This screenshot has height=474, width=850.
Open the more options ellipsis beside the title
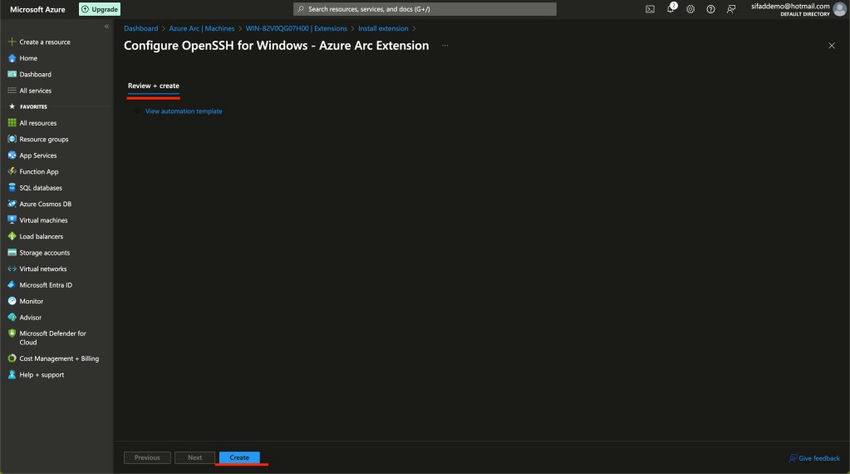(x=445, y=46)
